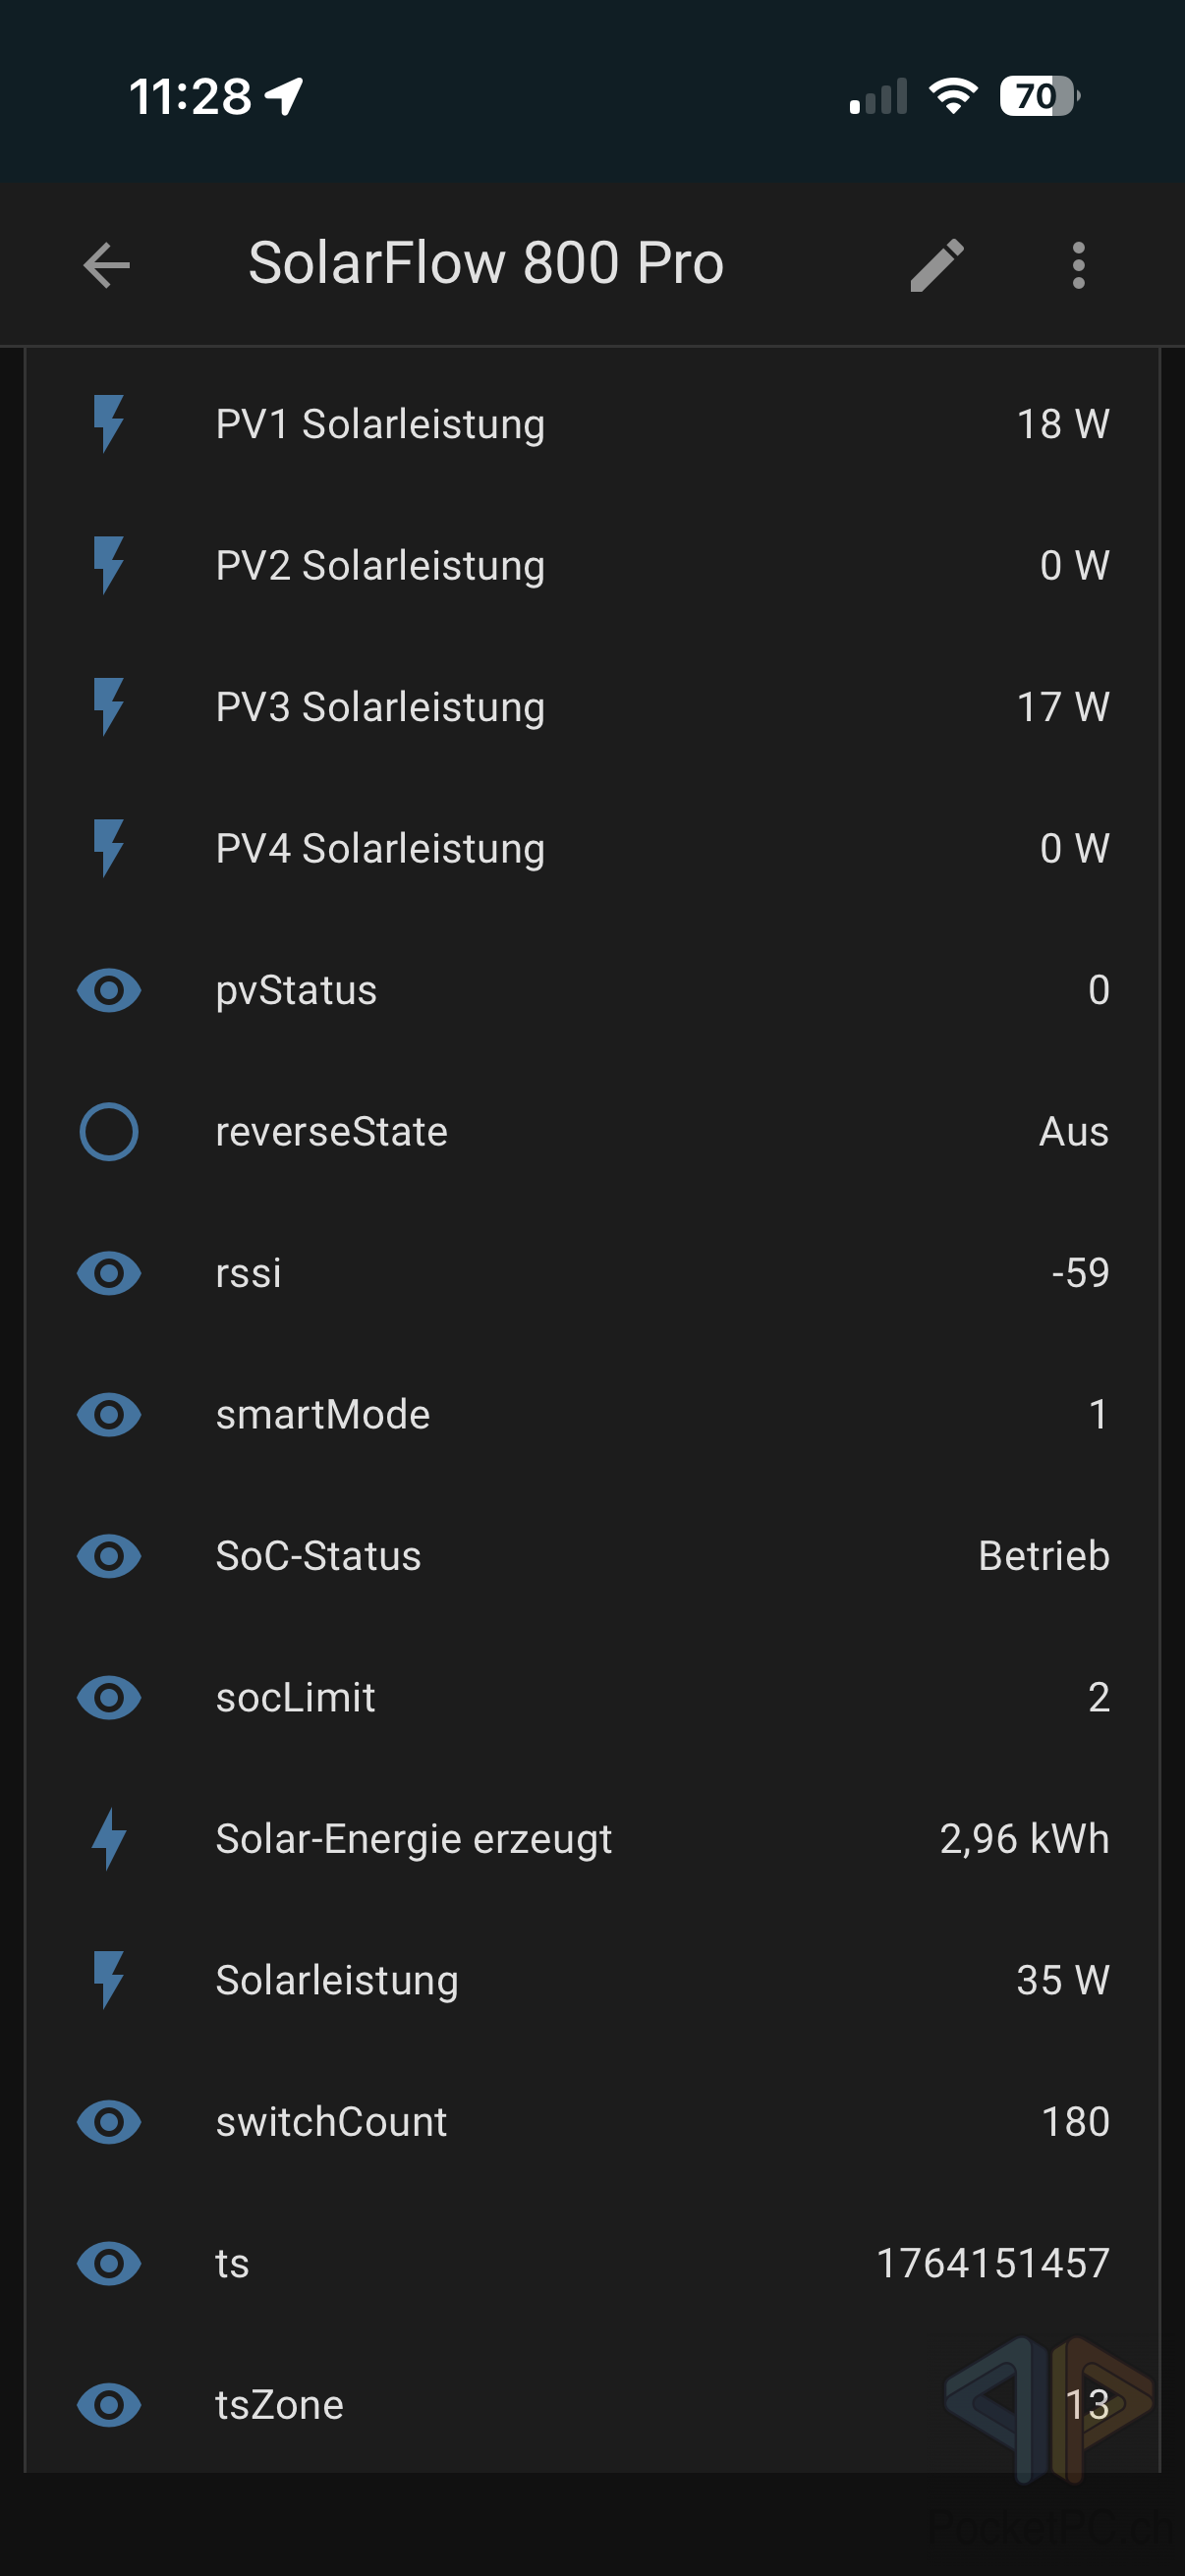The width and height of the screenshot is (1185, 2576).
Task: Tap the SolarFlow 800 Pro title
Action: pos(486,264)
